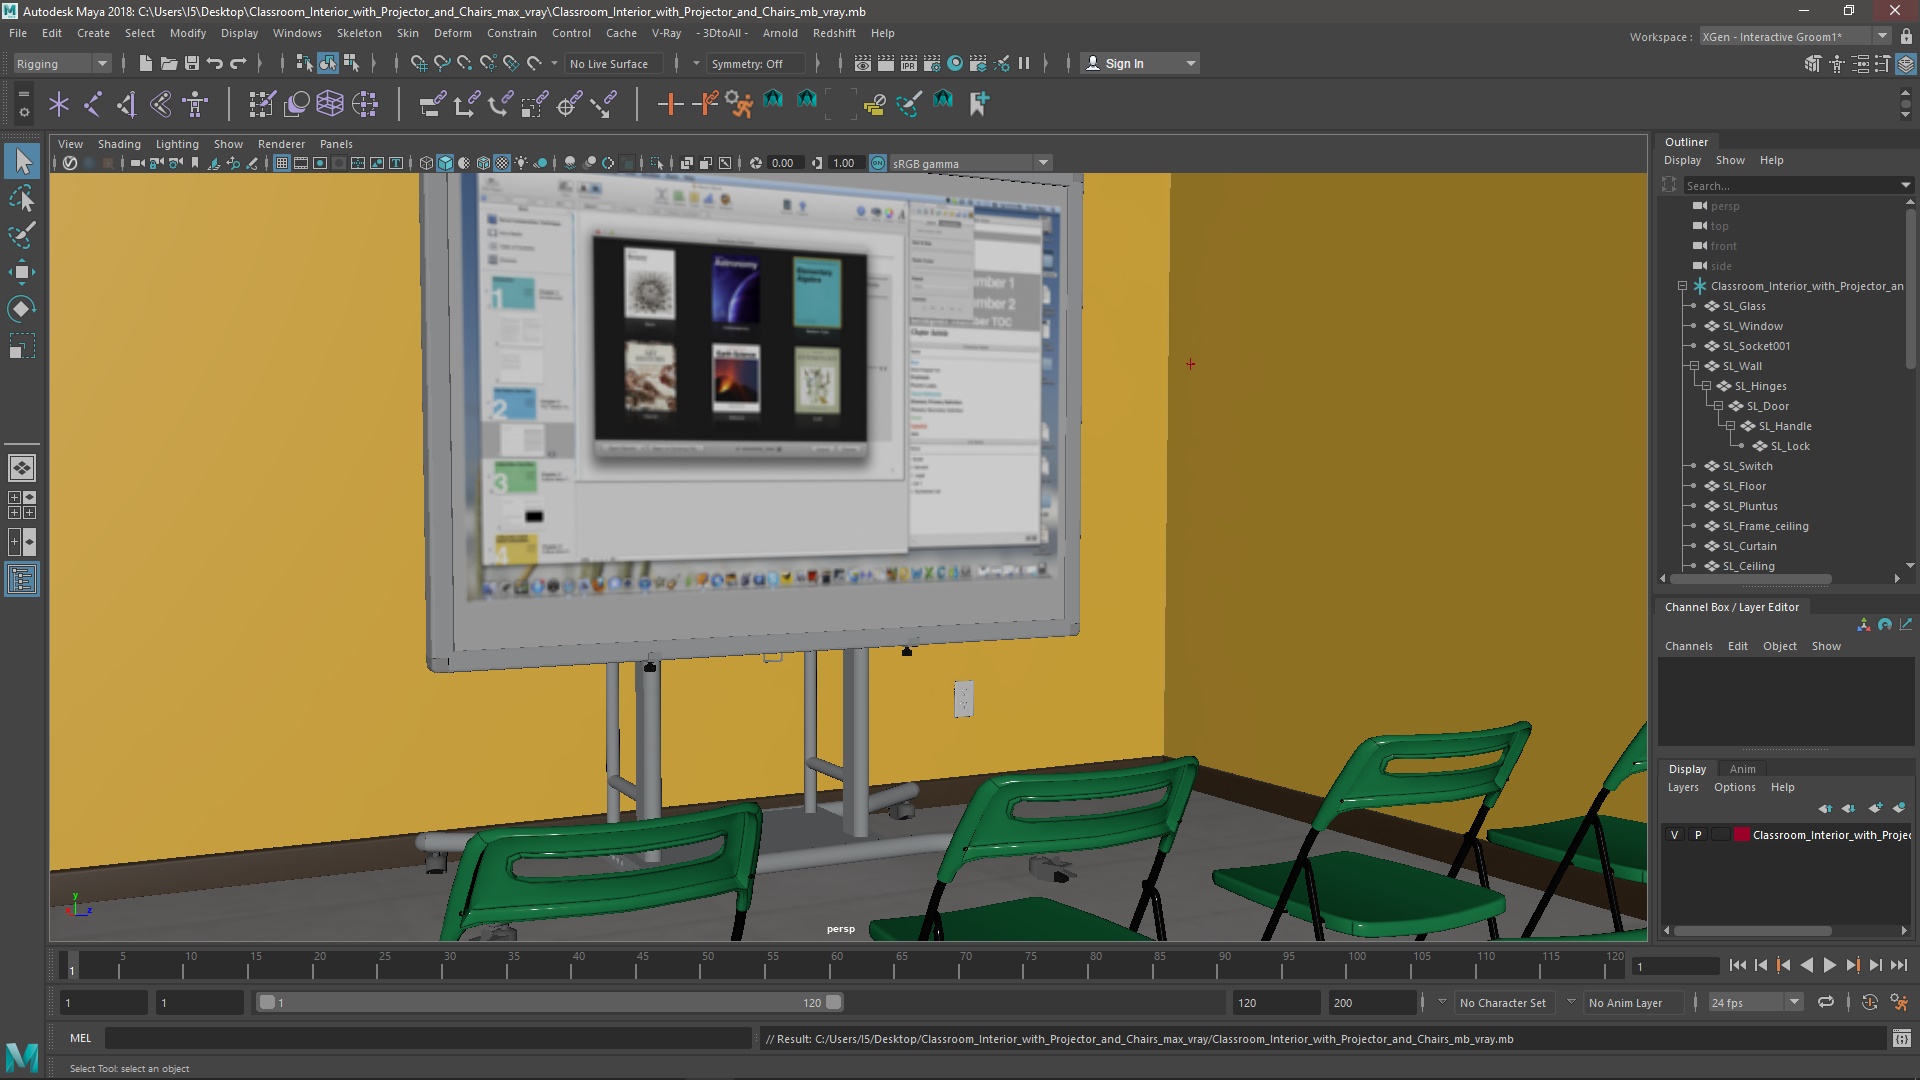
Task: Collapse the SL_Wall tree node
Action: (1694, 366)
